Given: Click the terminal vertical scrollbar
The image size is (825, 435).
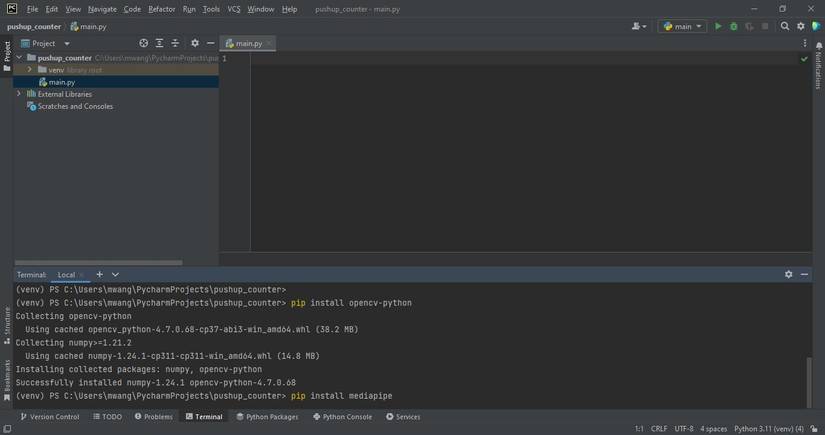Looking at the screenshot, I should tap(809, 380).
